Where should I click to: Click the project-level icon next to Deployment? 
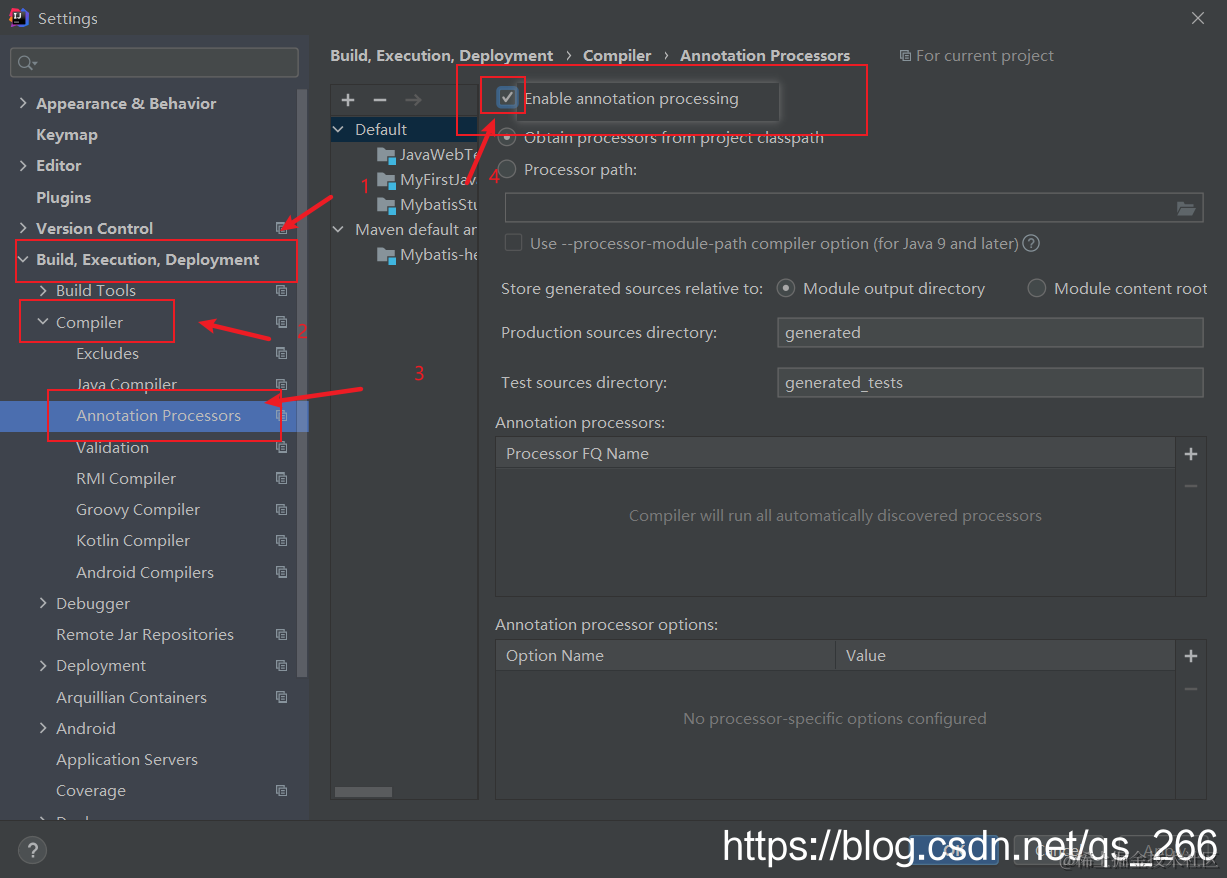tap(282, 665)
